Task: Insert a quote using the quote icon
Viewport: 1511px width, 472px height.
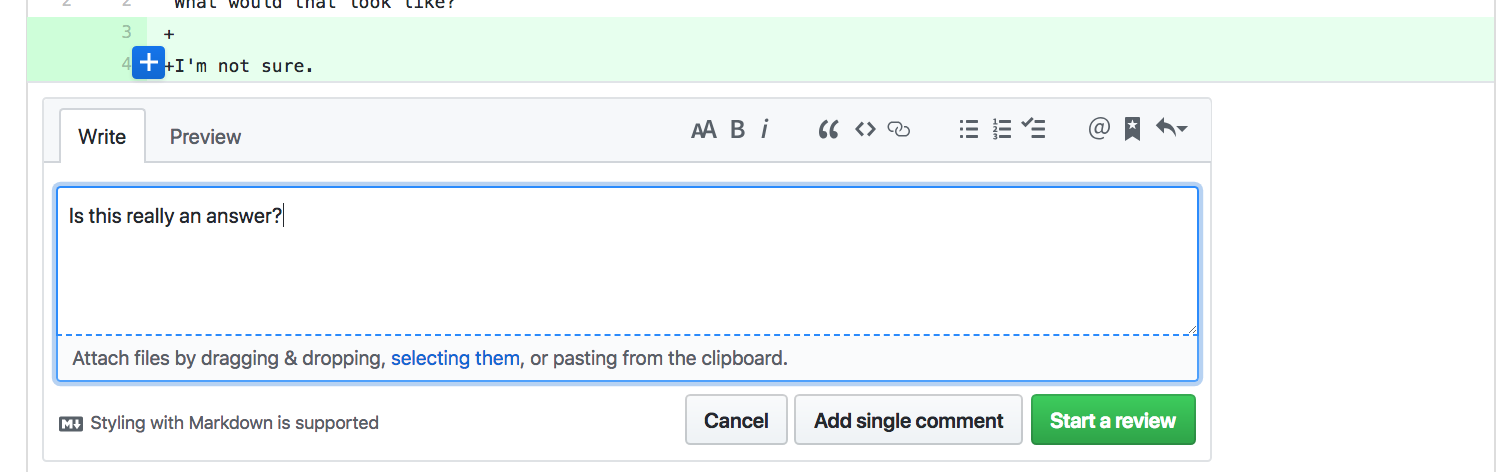Action: coord(828,129)
